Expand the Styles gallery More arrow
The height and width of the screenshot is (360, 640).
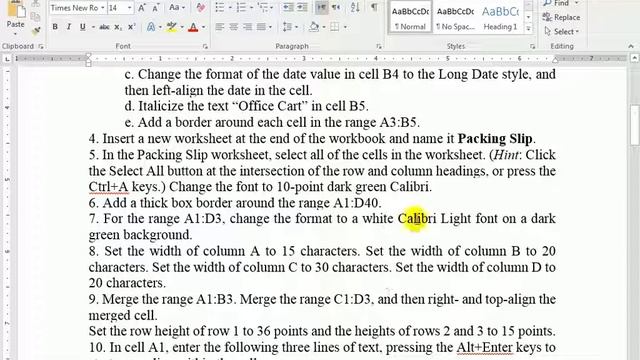point(529,28)
